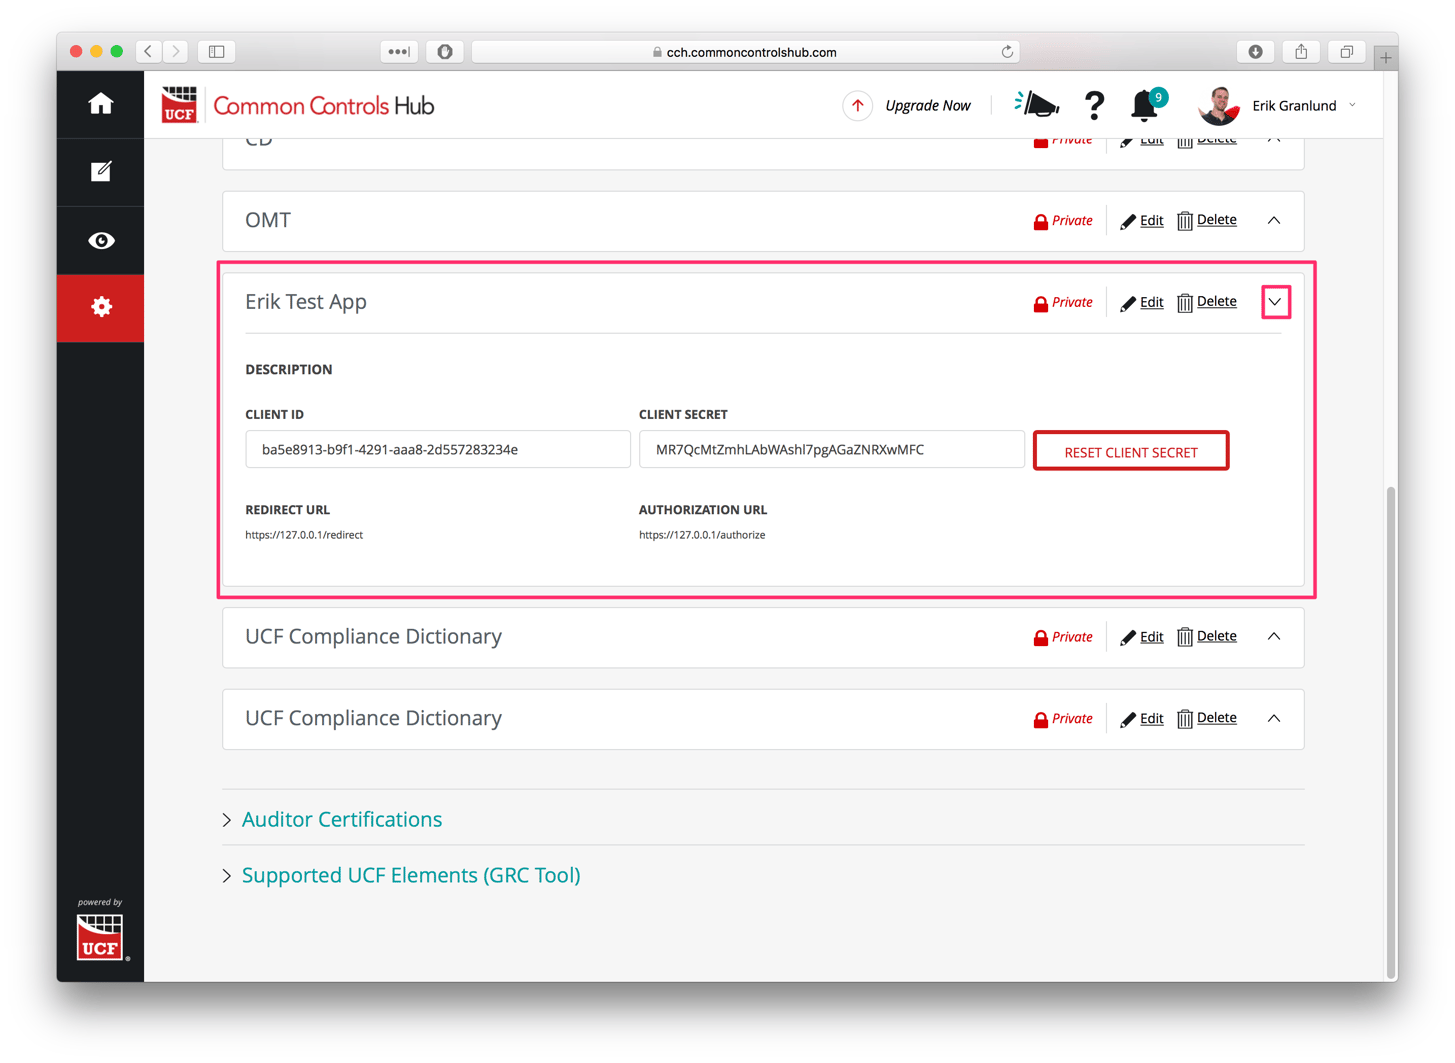Viewport: 1455px width, 1063px height.
Task: Open the edit/compose sidebar icon
Action: [x=100, y=172]
